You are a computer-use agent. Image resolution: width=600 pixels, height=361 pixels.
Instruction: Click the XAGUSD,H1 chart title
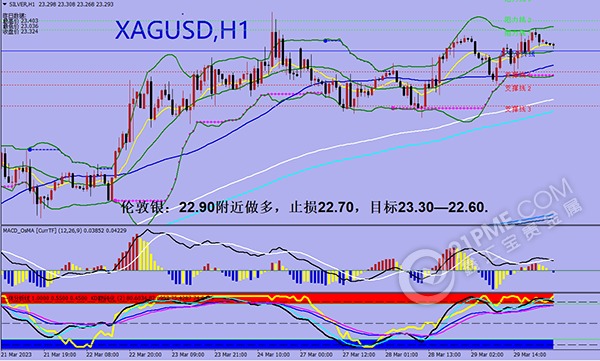pos(182,30)
